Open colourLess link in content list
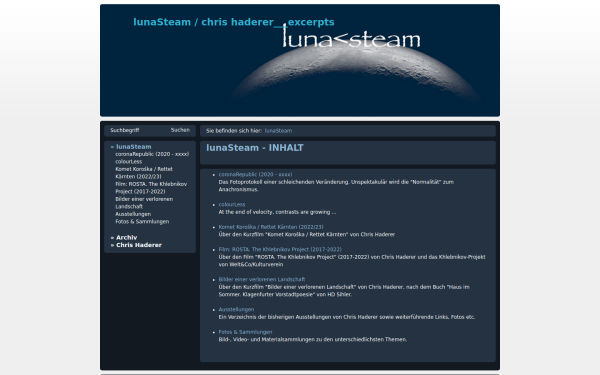The height and width of the screenshot is (375, 600). pos(232,205)
